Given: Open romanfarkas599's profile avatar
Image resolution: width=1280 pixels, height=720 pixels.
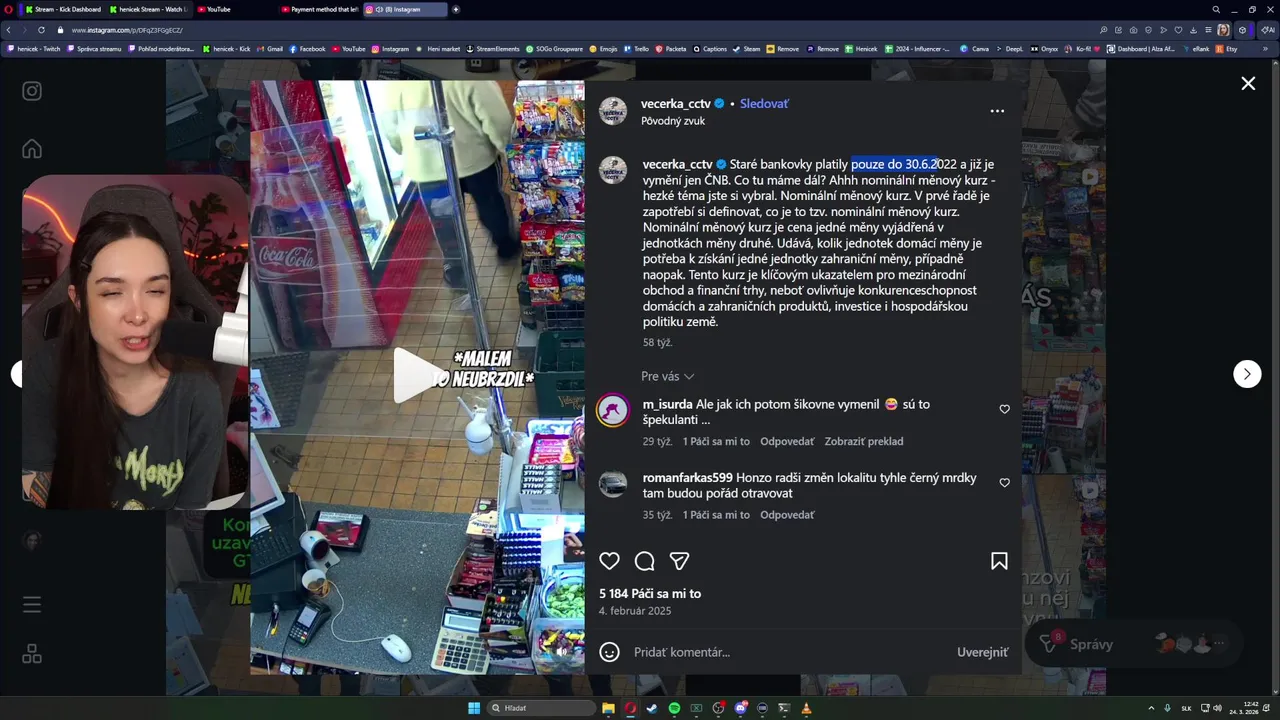Looking at the screenshot, I should 613,484.
